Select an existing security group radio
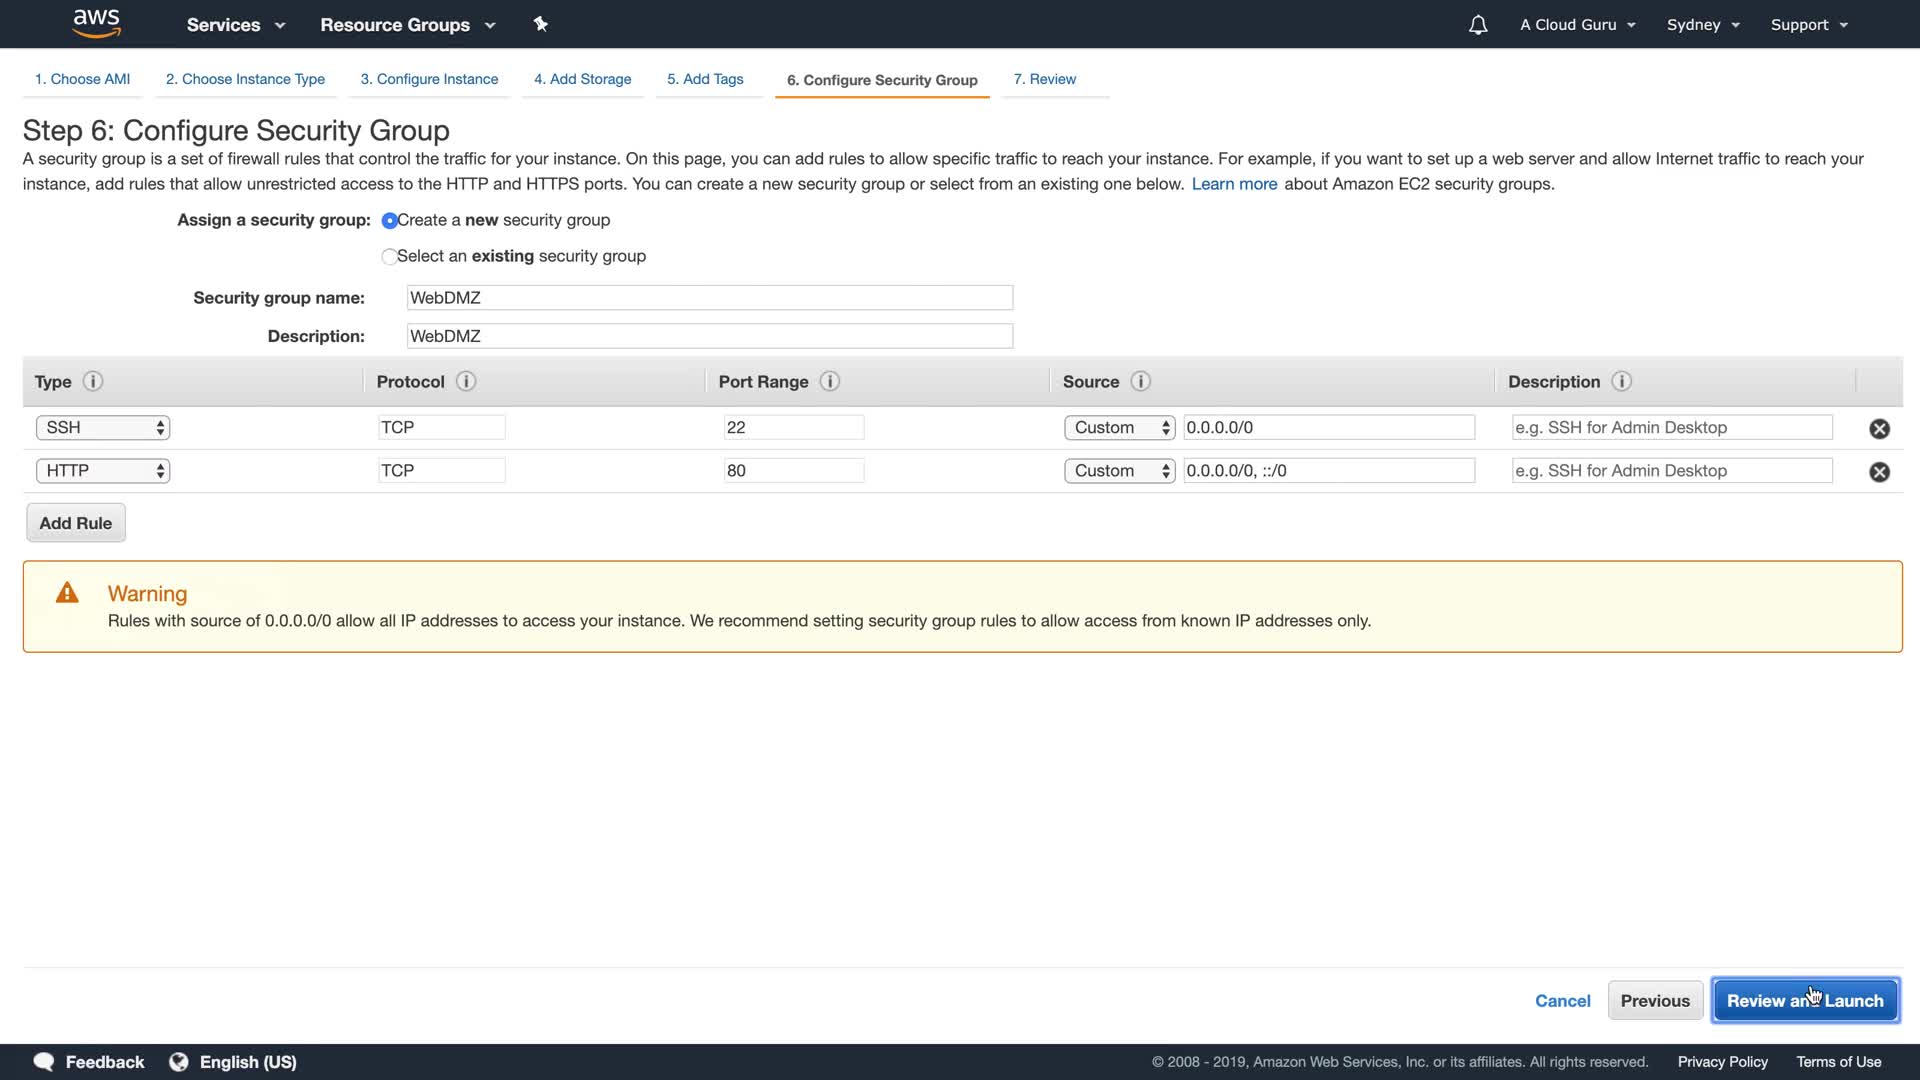The width and height of the screenshot is (1920, 1080). click(x=390, y=257)
